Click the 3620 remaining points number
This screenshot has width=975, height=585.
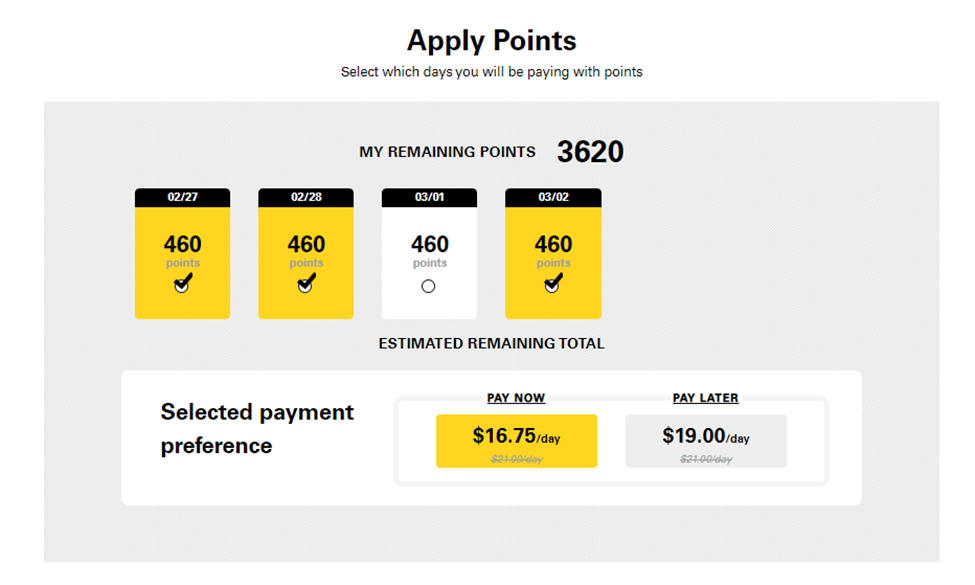tap(590, 152)
